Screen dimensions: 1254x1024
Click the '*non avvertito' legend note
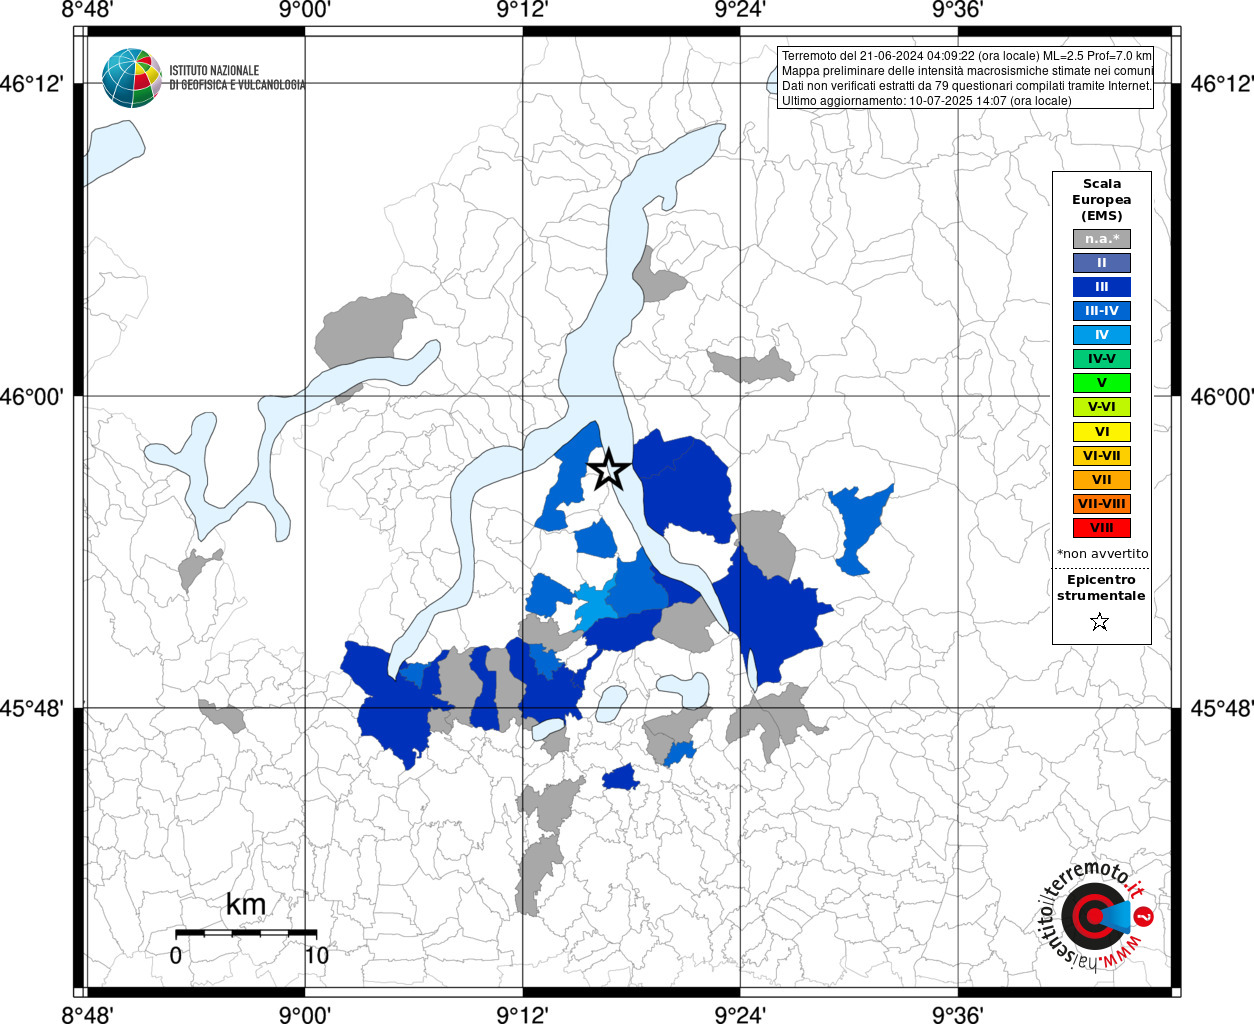pos(1102,554)
